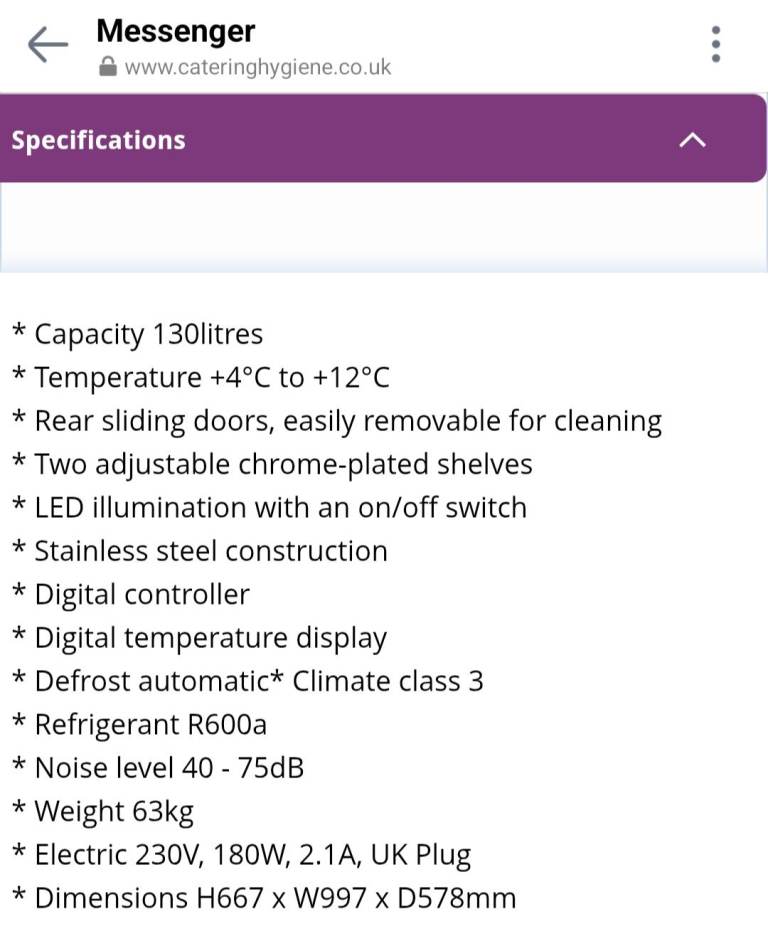Tap the padlock security icon
Screen dimensions: 768x941
[x=107, y=67]
